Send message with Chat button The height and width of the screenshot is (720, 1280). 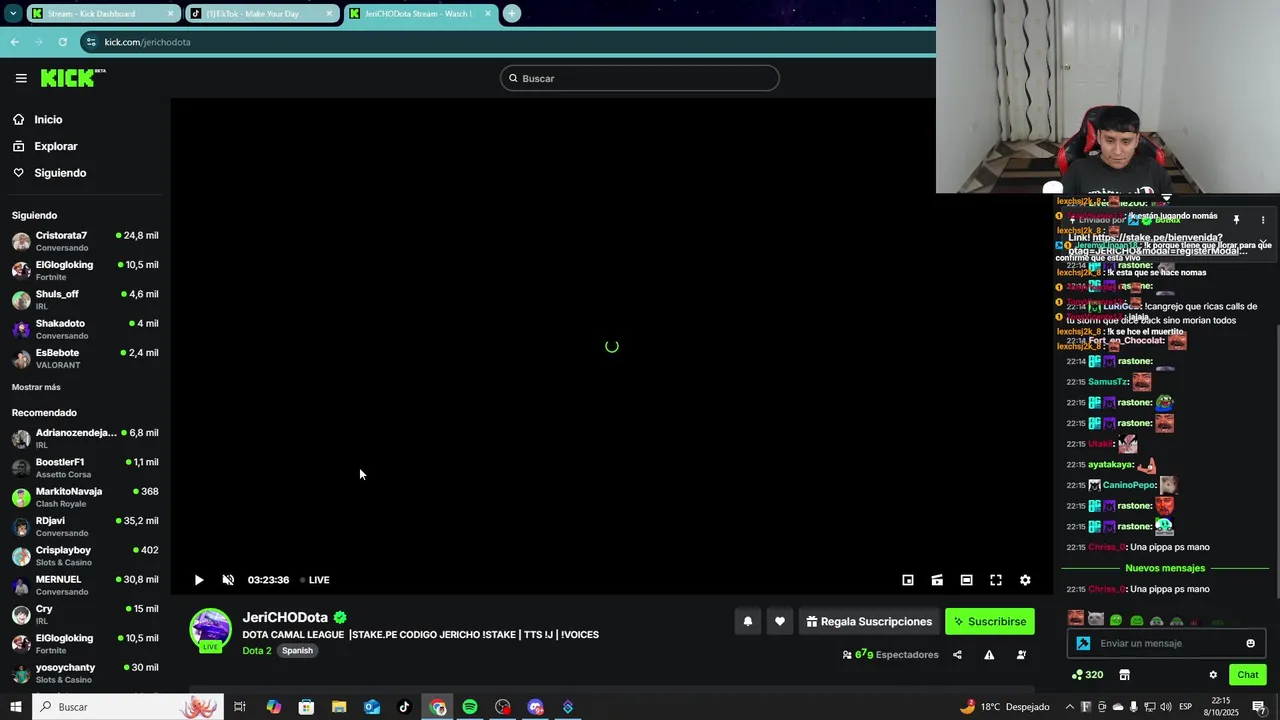coord(1248,675)
